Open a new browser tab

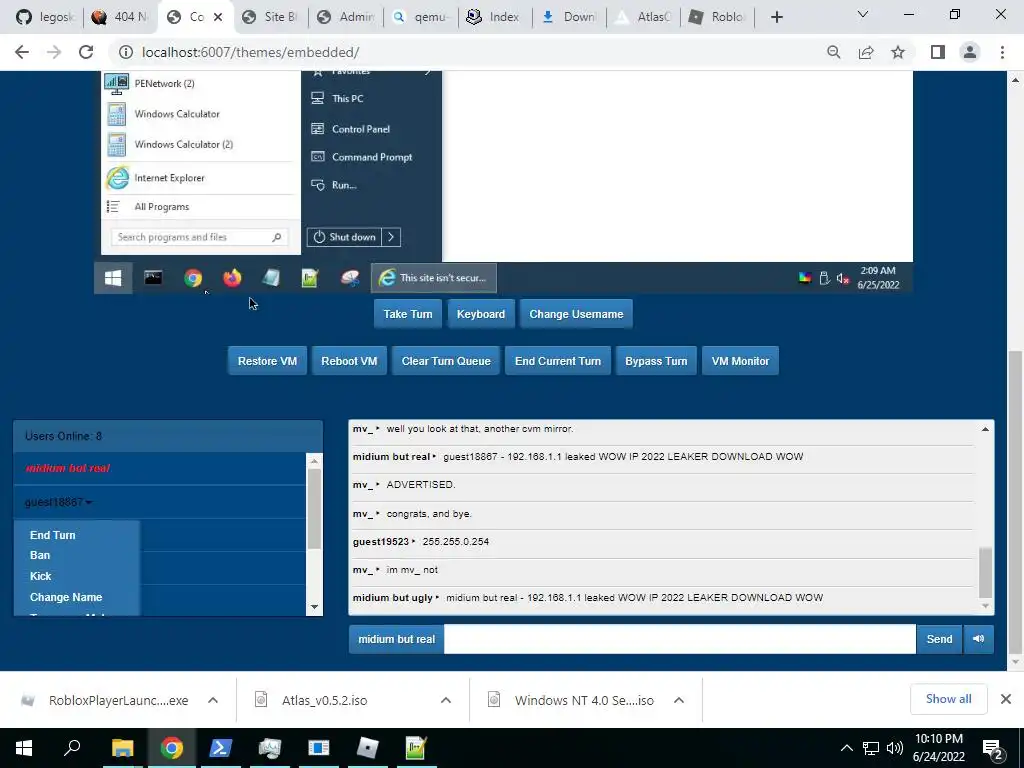point(776,17)
